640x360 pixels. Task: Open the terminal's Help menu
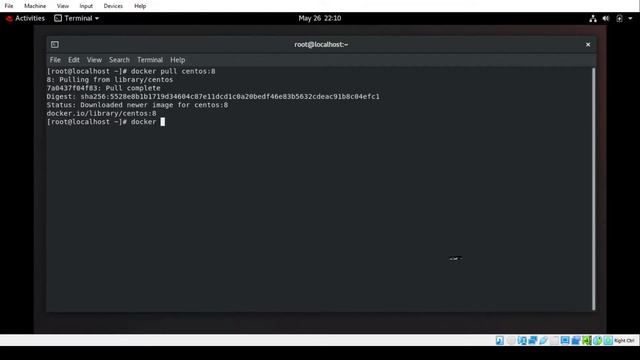click(x=178, y=60)
